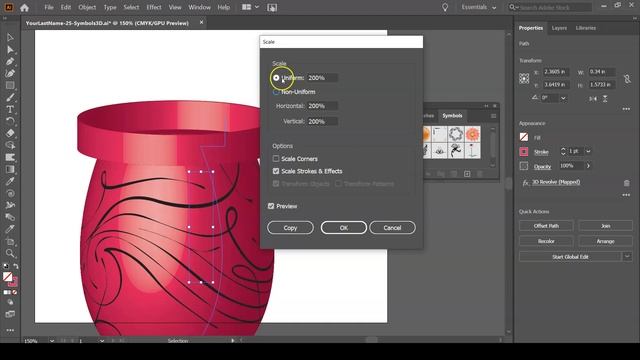The width and height of the screenshot is (640, 360).
Task: Click the Home icon
Action: [x=24, y=7]
